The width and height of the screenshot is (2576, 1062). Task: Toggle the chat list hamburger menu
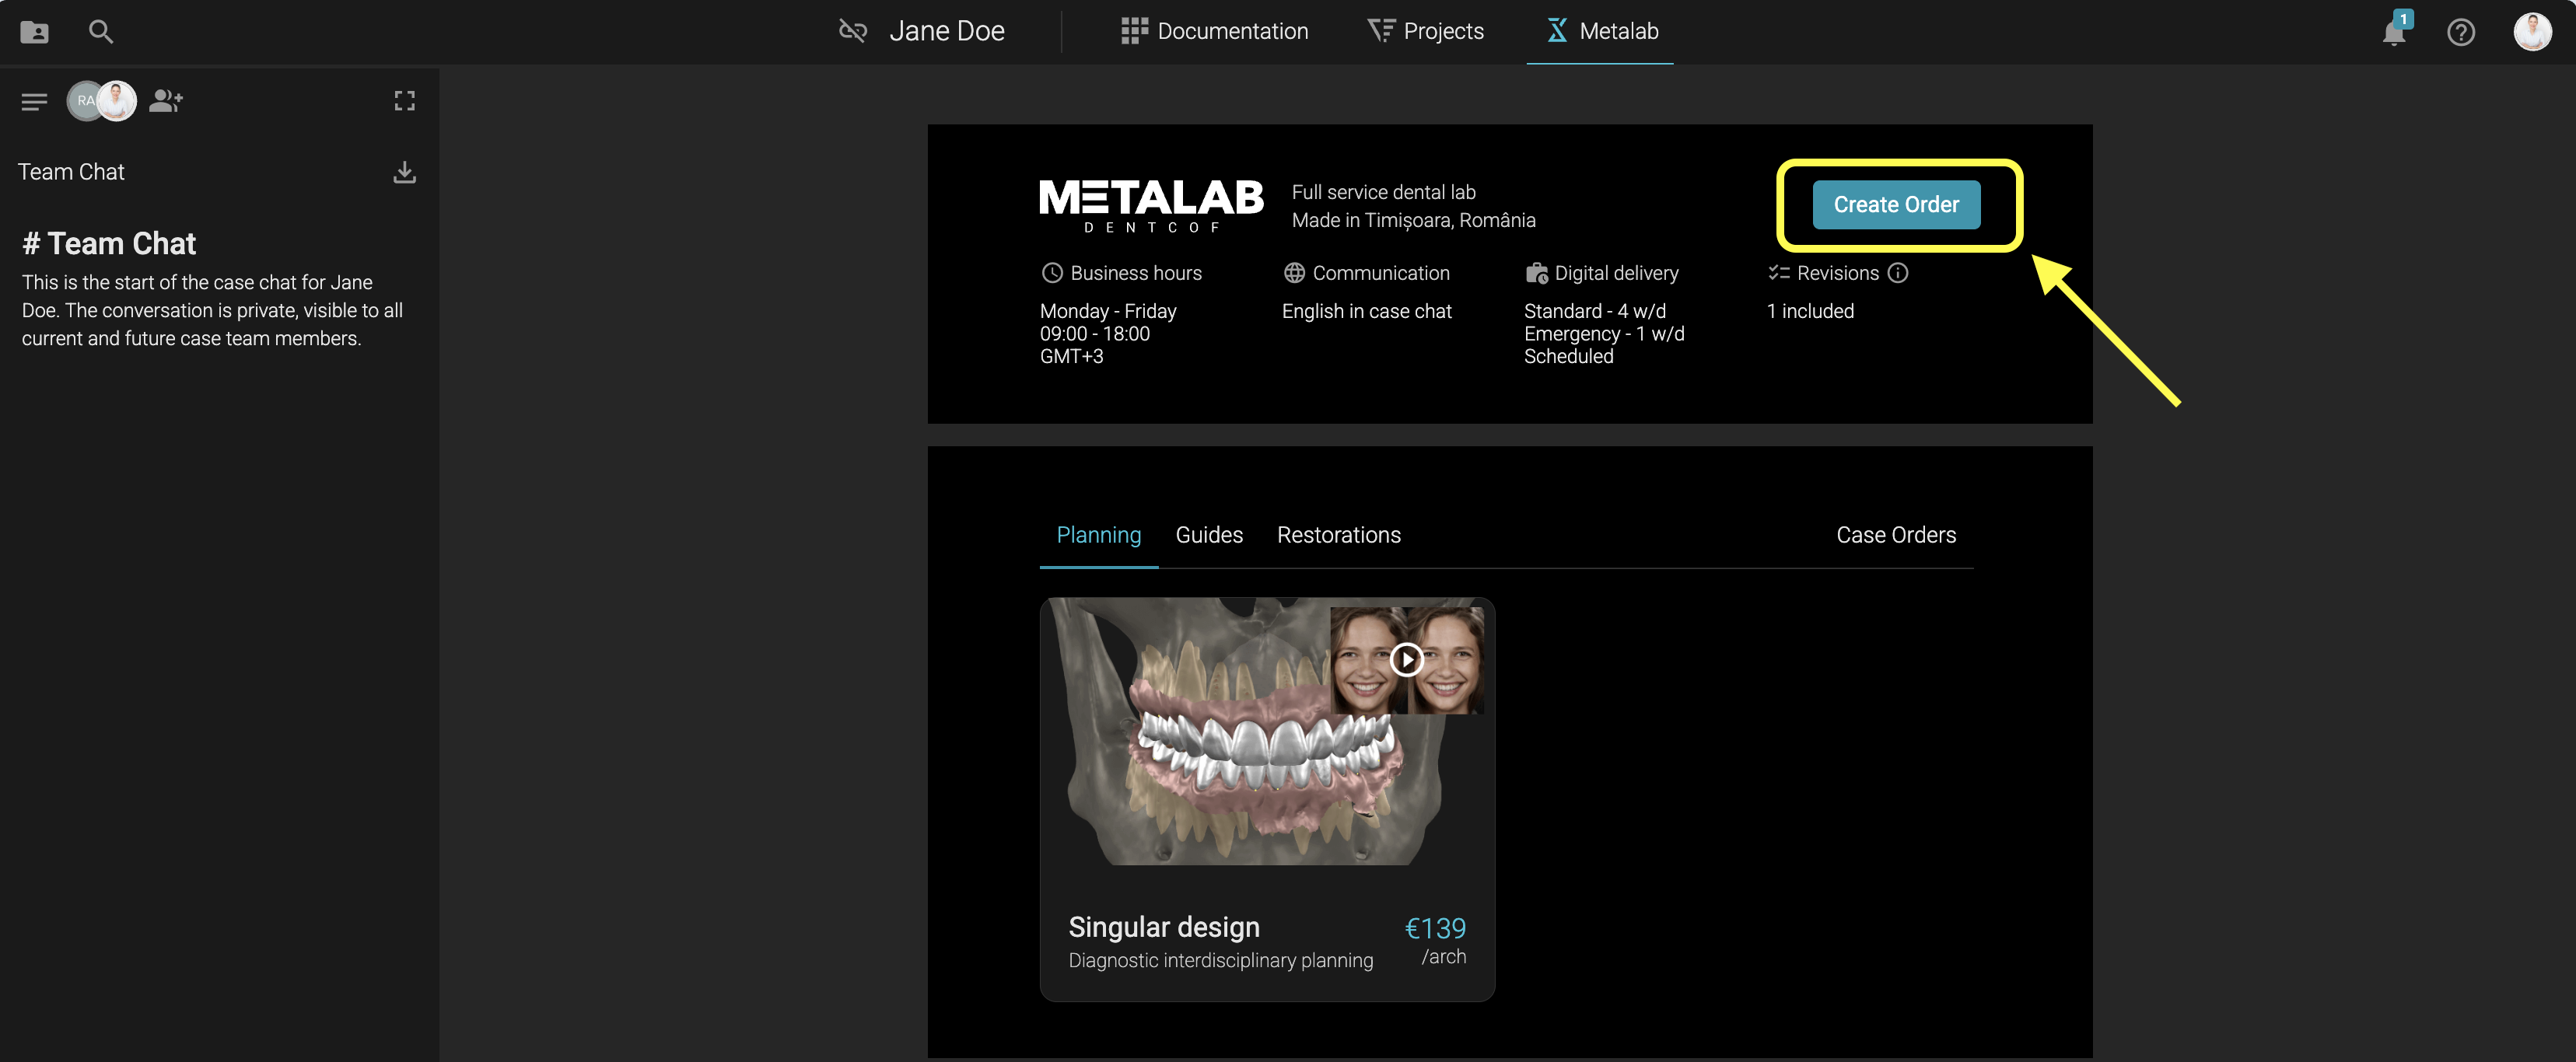tap(34, 101)
